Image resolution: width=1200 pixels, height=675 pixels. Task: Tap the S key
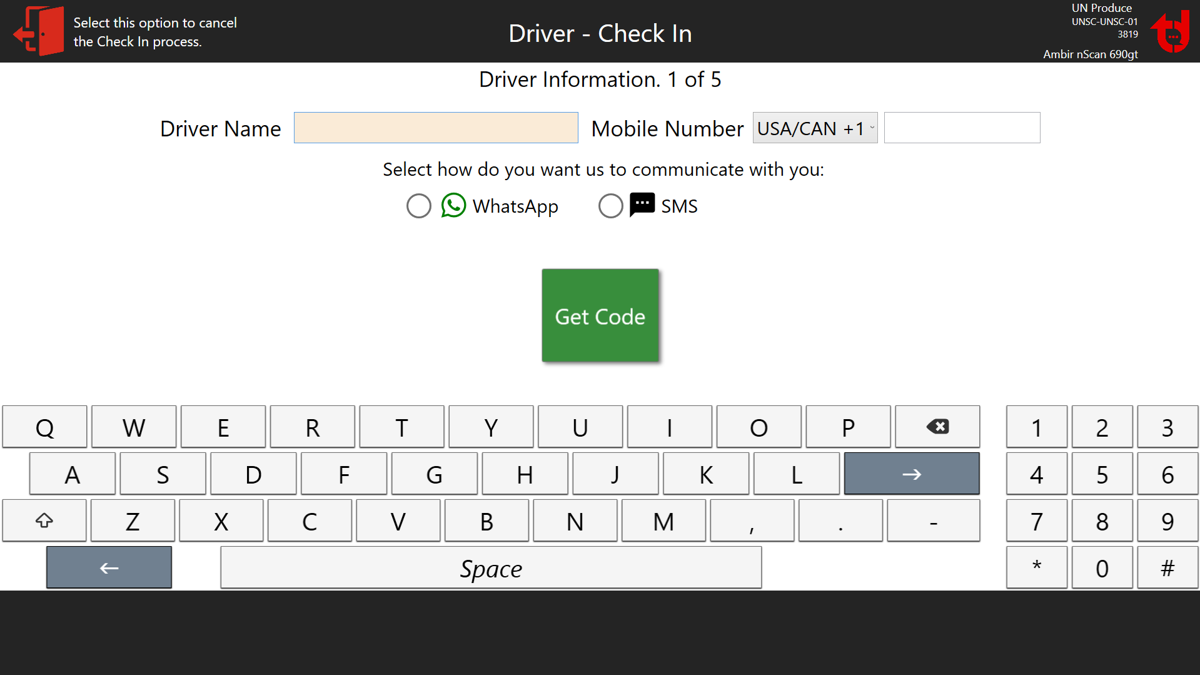pyautogui.click(x=162, y=474)
